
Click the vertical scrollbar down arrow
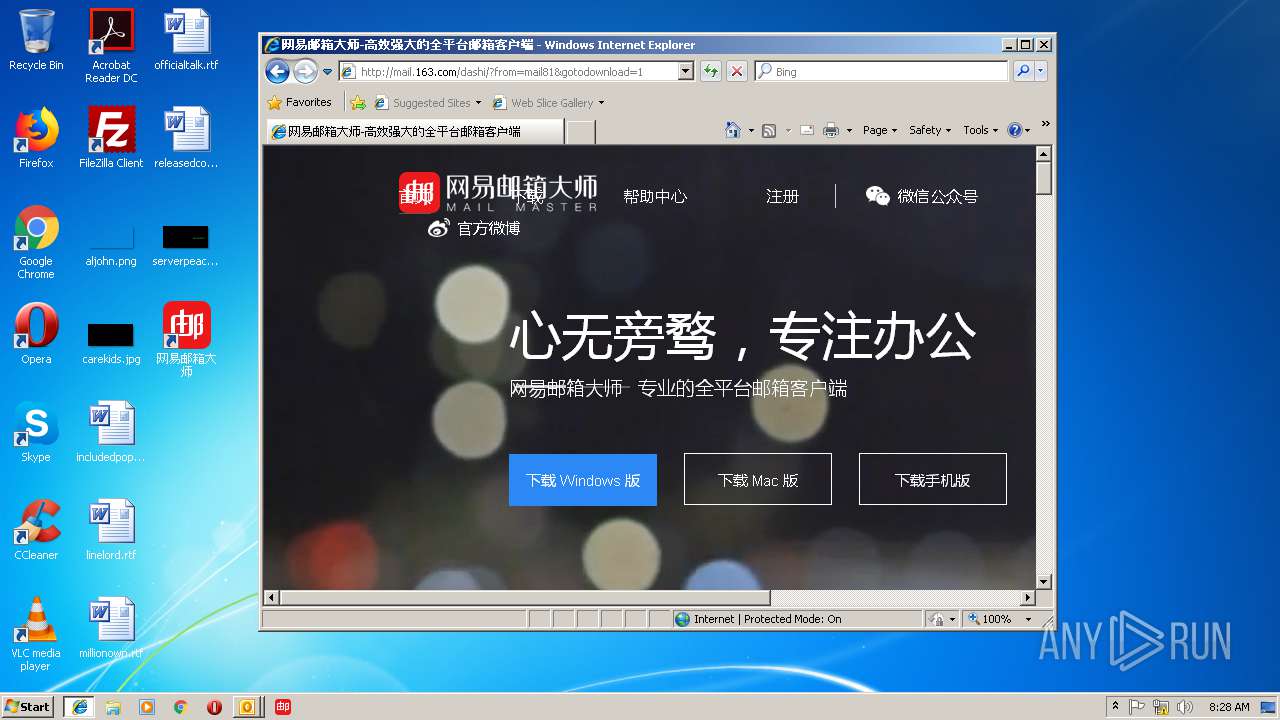tap(1044, 581)
